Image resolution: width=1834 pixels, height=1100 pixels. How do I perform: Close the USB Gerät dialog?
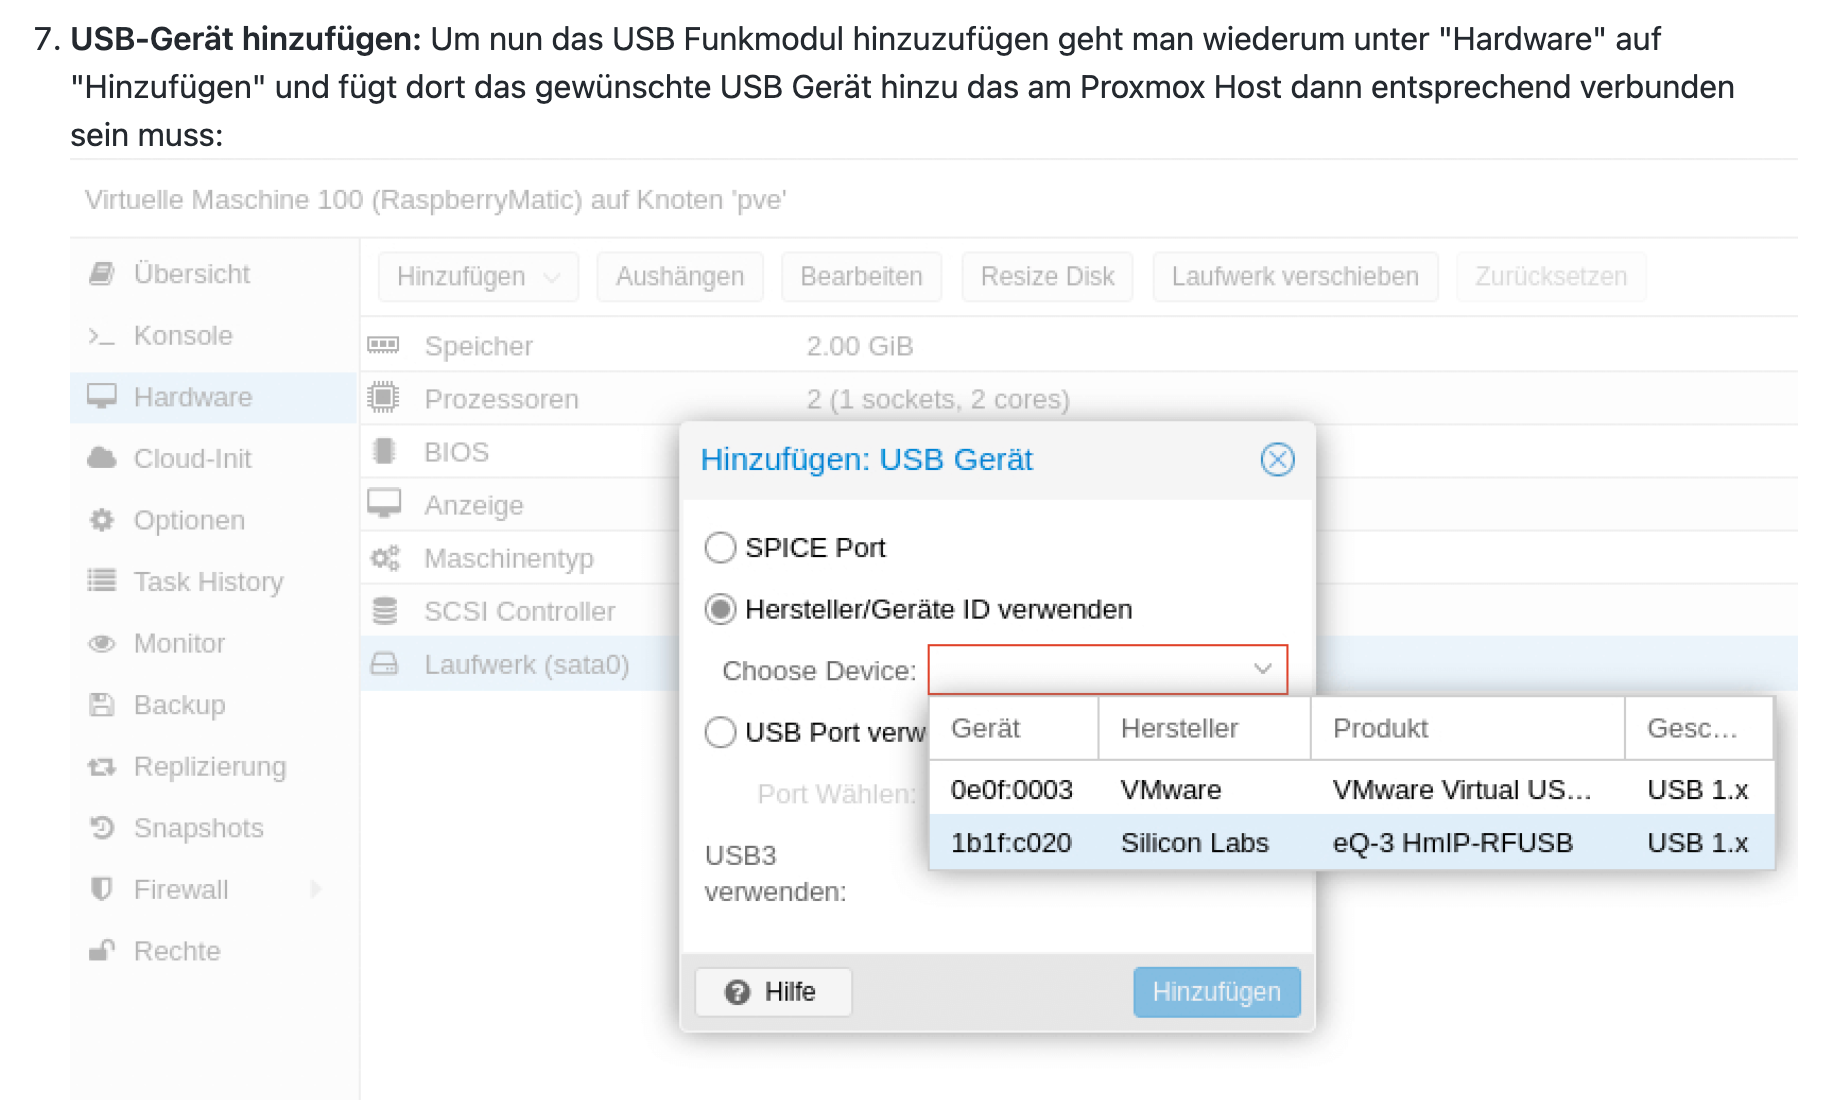click(1277, 460)
